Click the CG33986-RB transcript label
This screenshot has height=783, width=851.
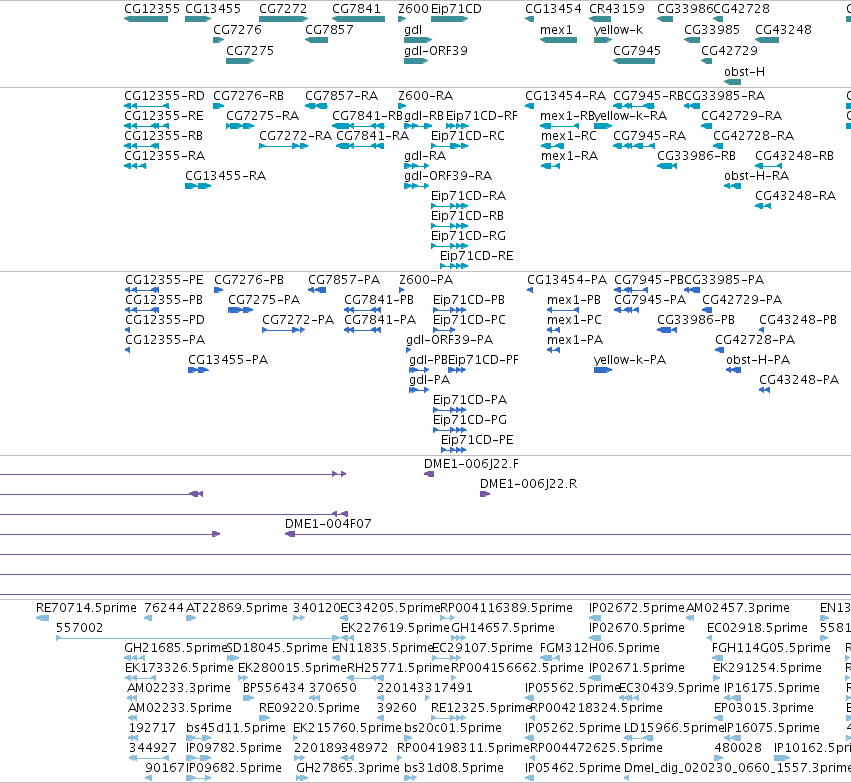pyautogui.click(x=696, y=156)
